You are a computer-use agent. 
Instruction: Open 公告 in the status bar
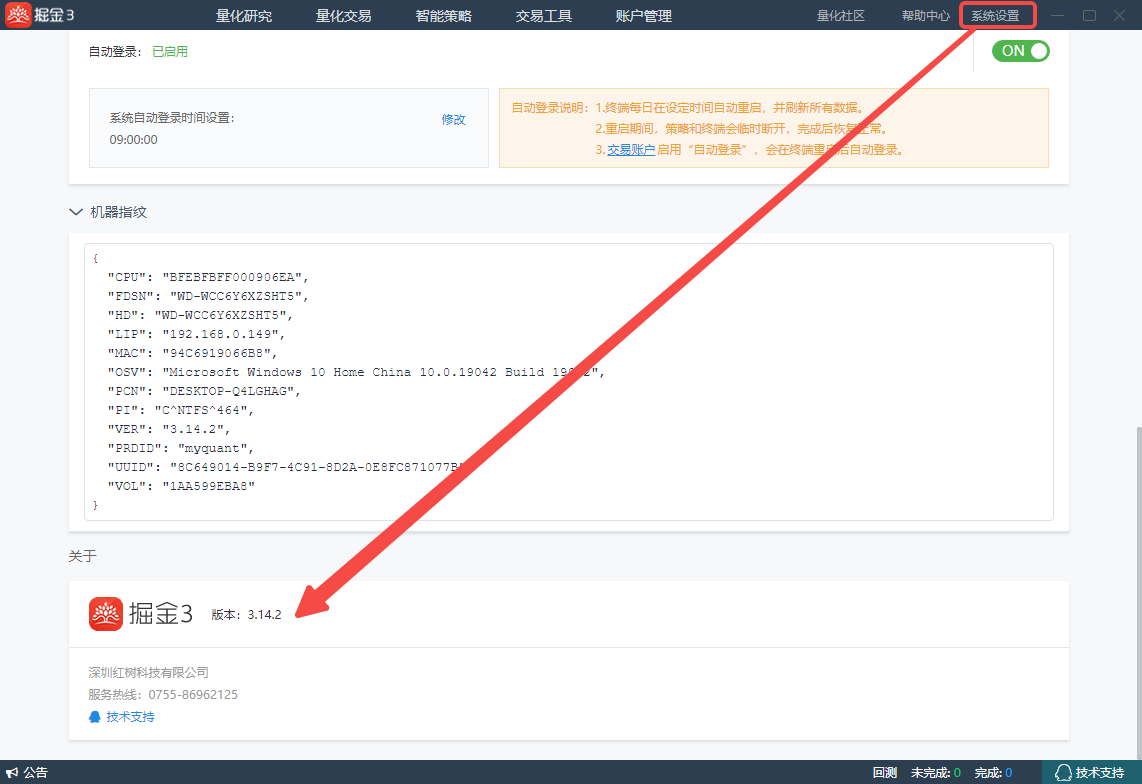[x=35, y=772]
